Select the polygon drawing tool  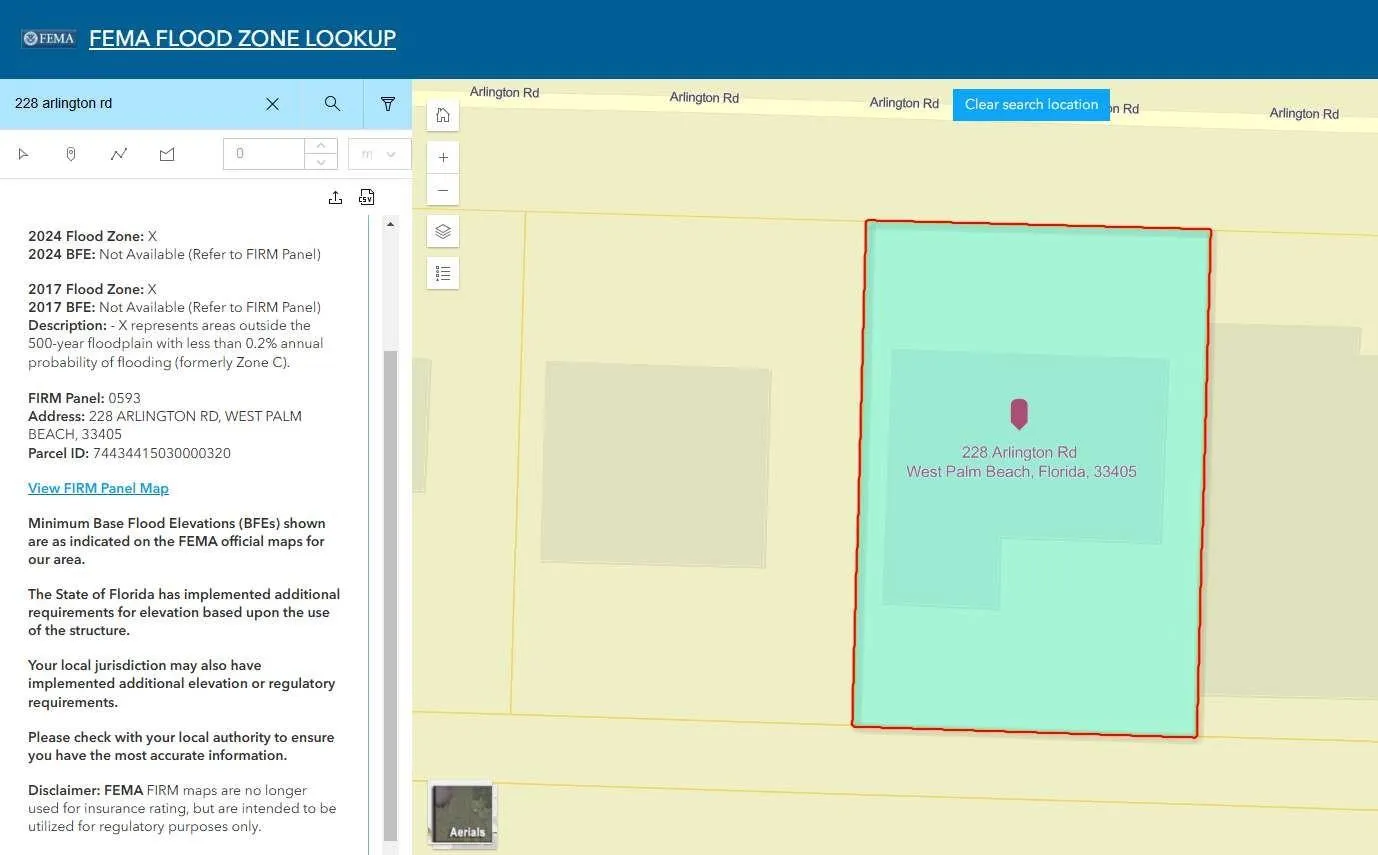tap(167, 154)
